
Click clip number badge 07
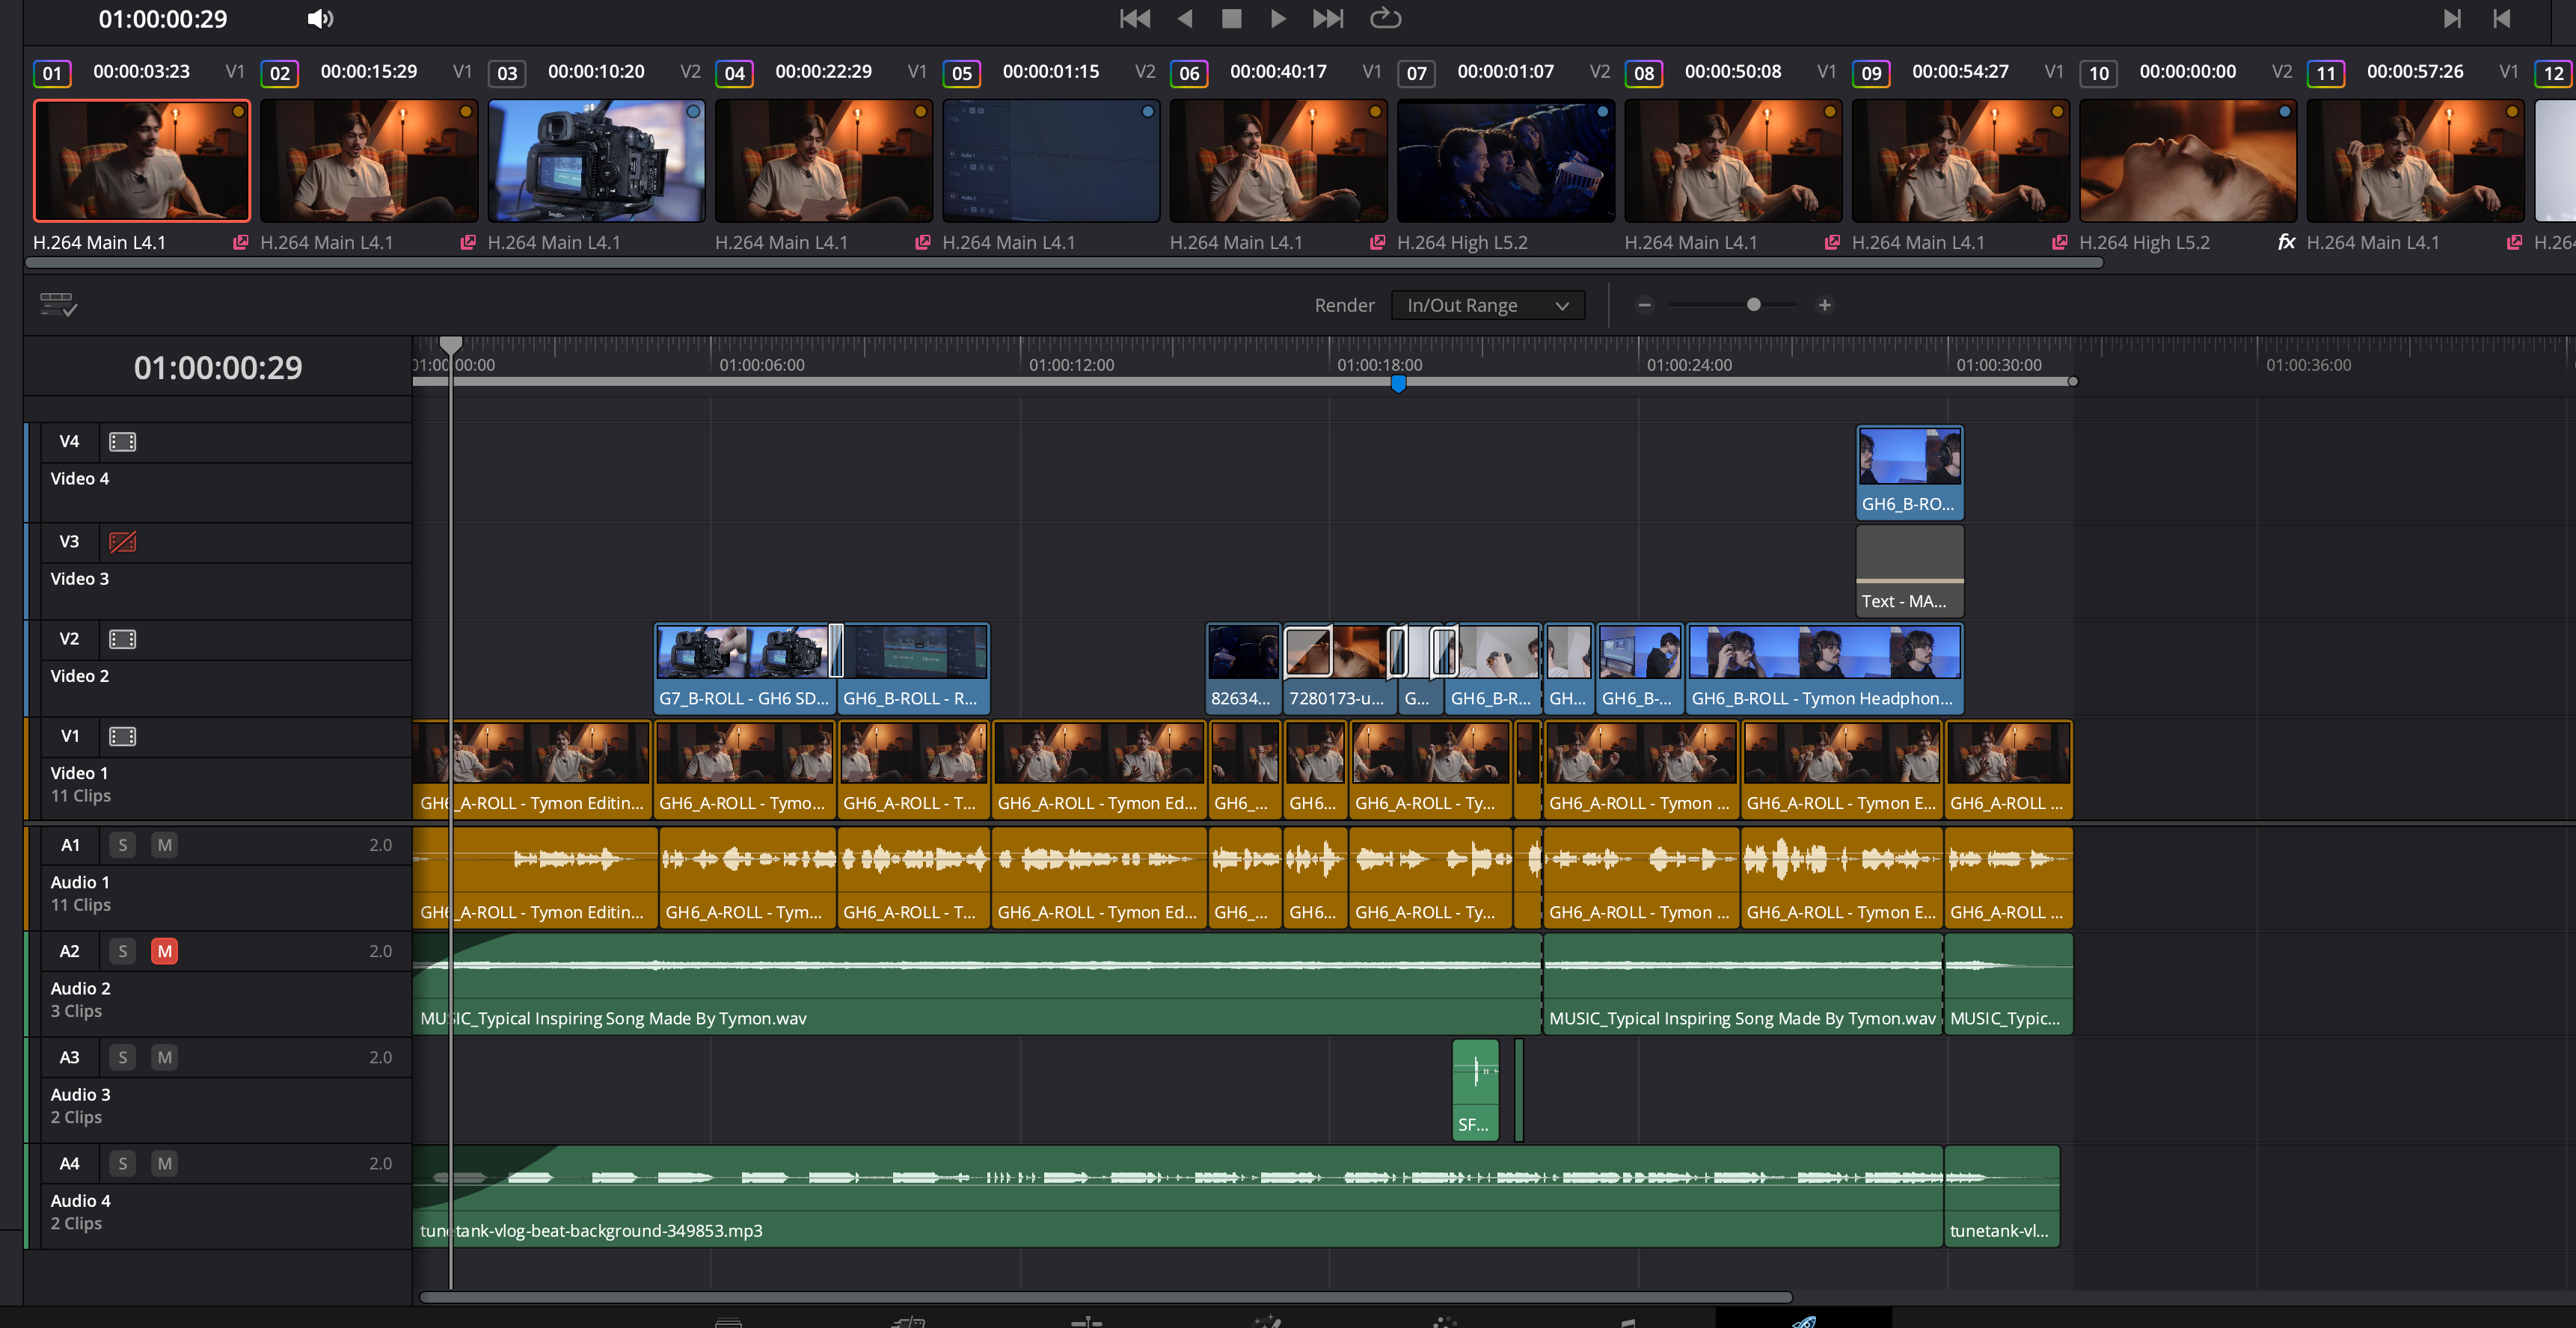pyautogui.click(x=1416, y=73)
